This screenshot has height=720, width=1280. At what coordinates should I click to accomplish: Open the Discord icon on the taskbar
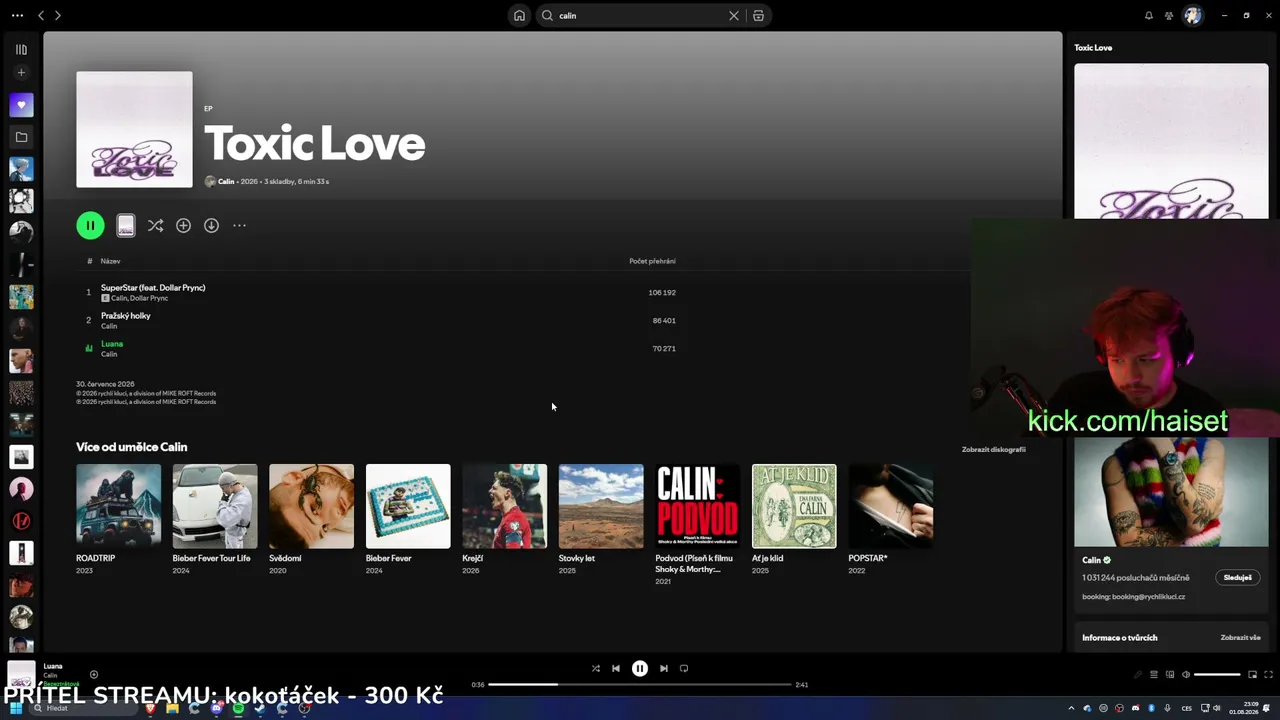click(x=216, y=708)
